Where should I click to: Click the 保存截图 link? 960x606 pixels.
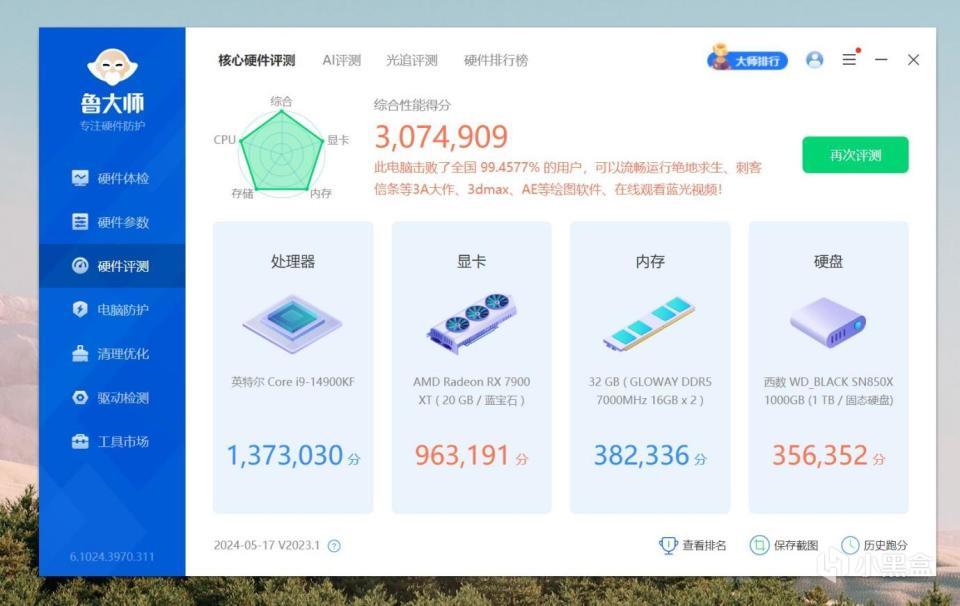[x=796, y=545]
